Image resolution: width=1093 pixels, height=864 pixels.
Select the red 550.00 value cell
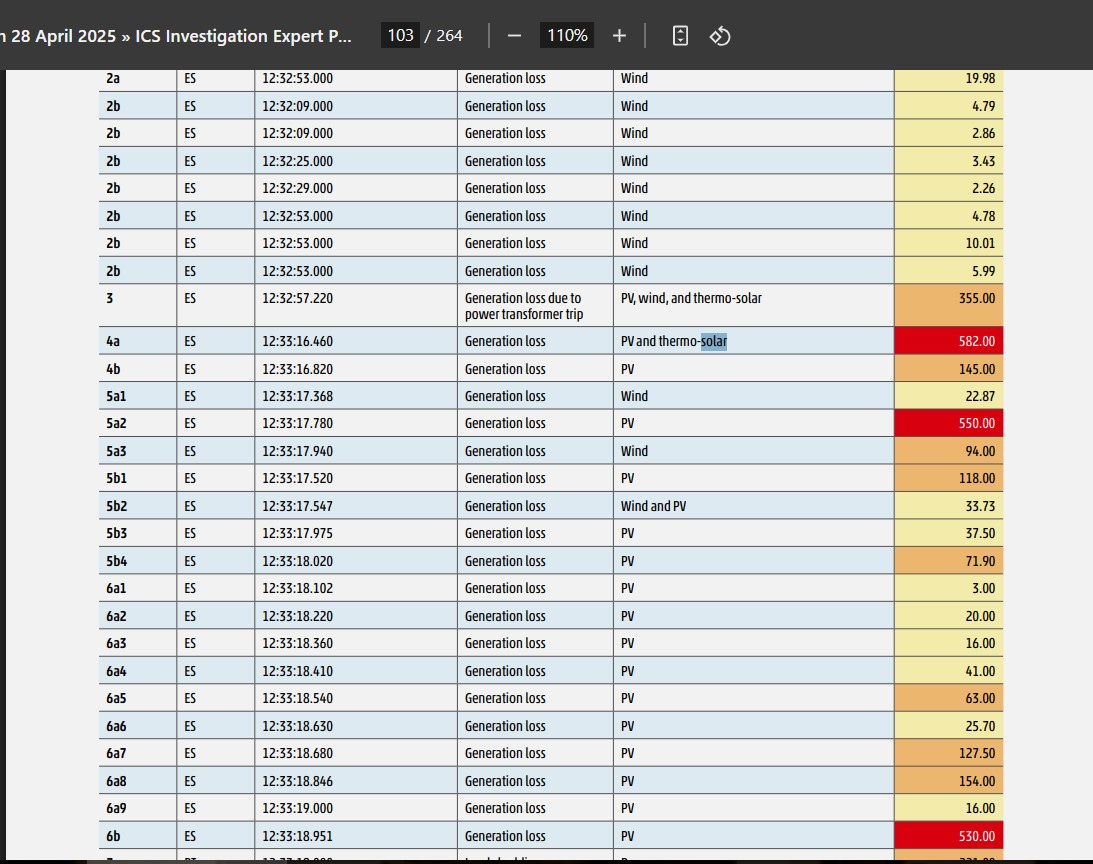coord(949,423)
